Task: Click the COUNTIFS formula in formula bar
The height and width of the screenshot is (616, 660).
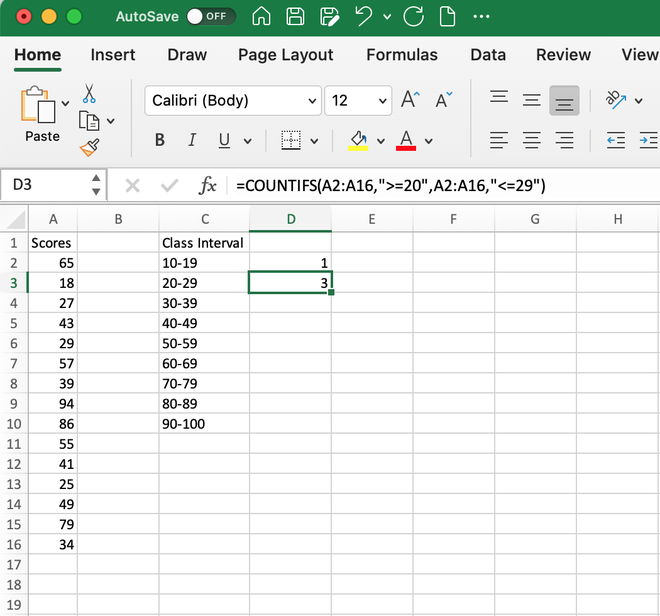Action: 391,186
